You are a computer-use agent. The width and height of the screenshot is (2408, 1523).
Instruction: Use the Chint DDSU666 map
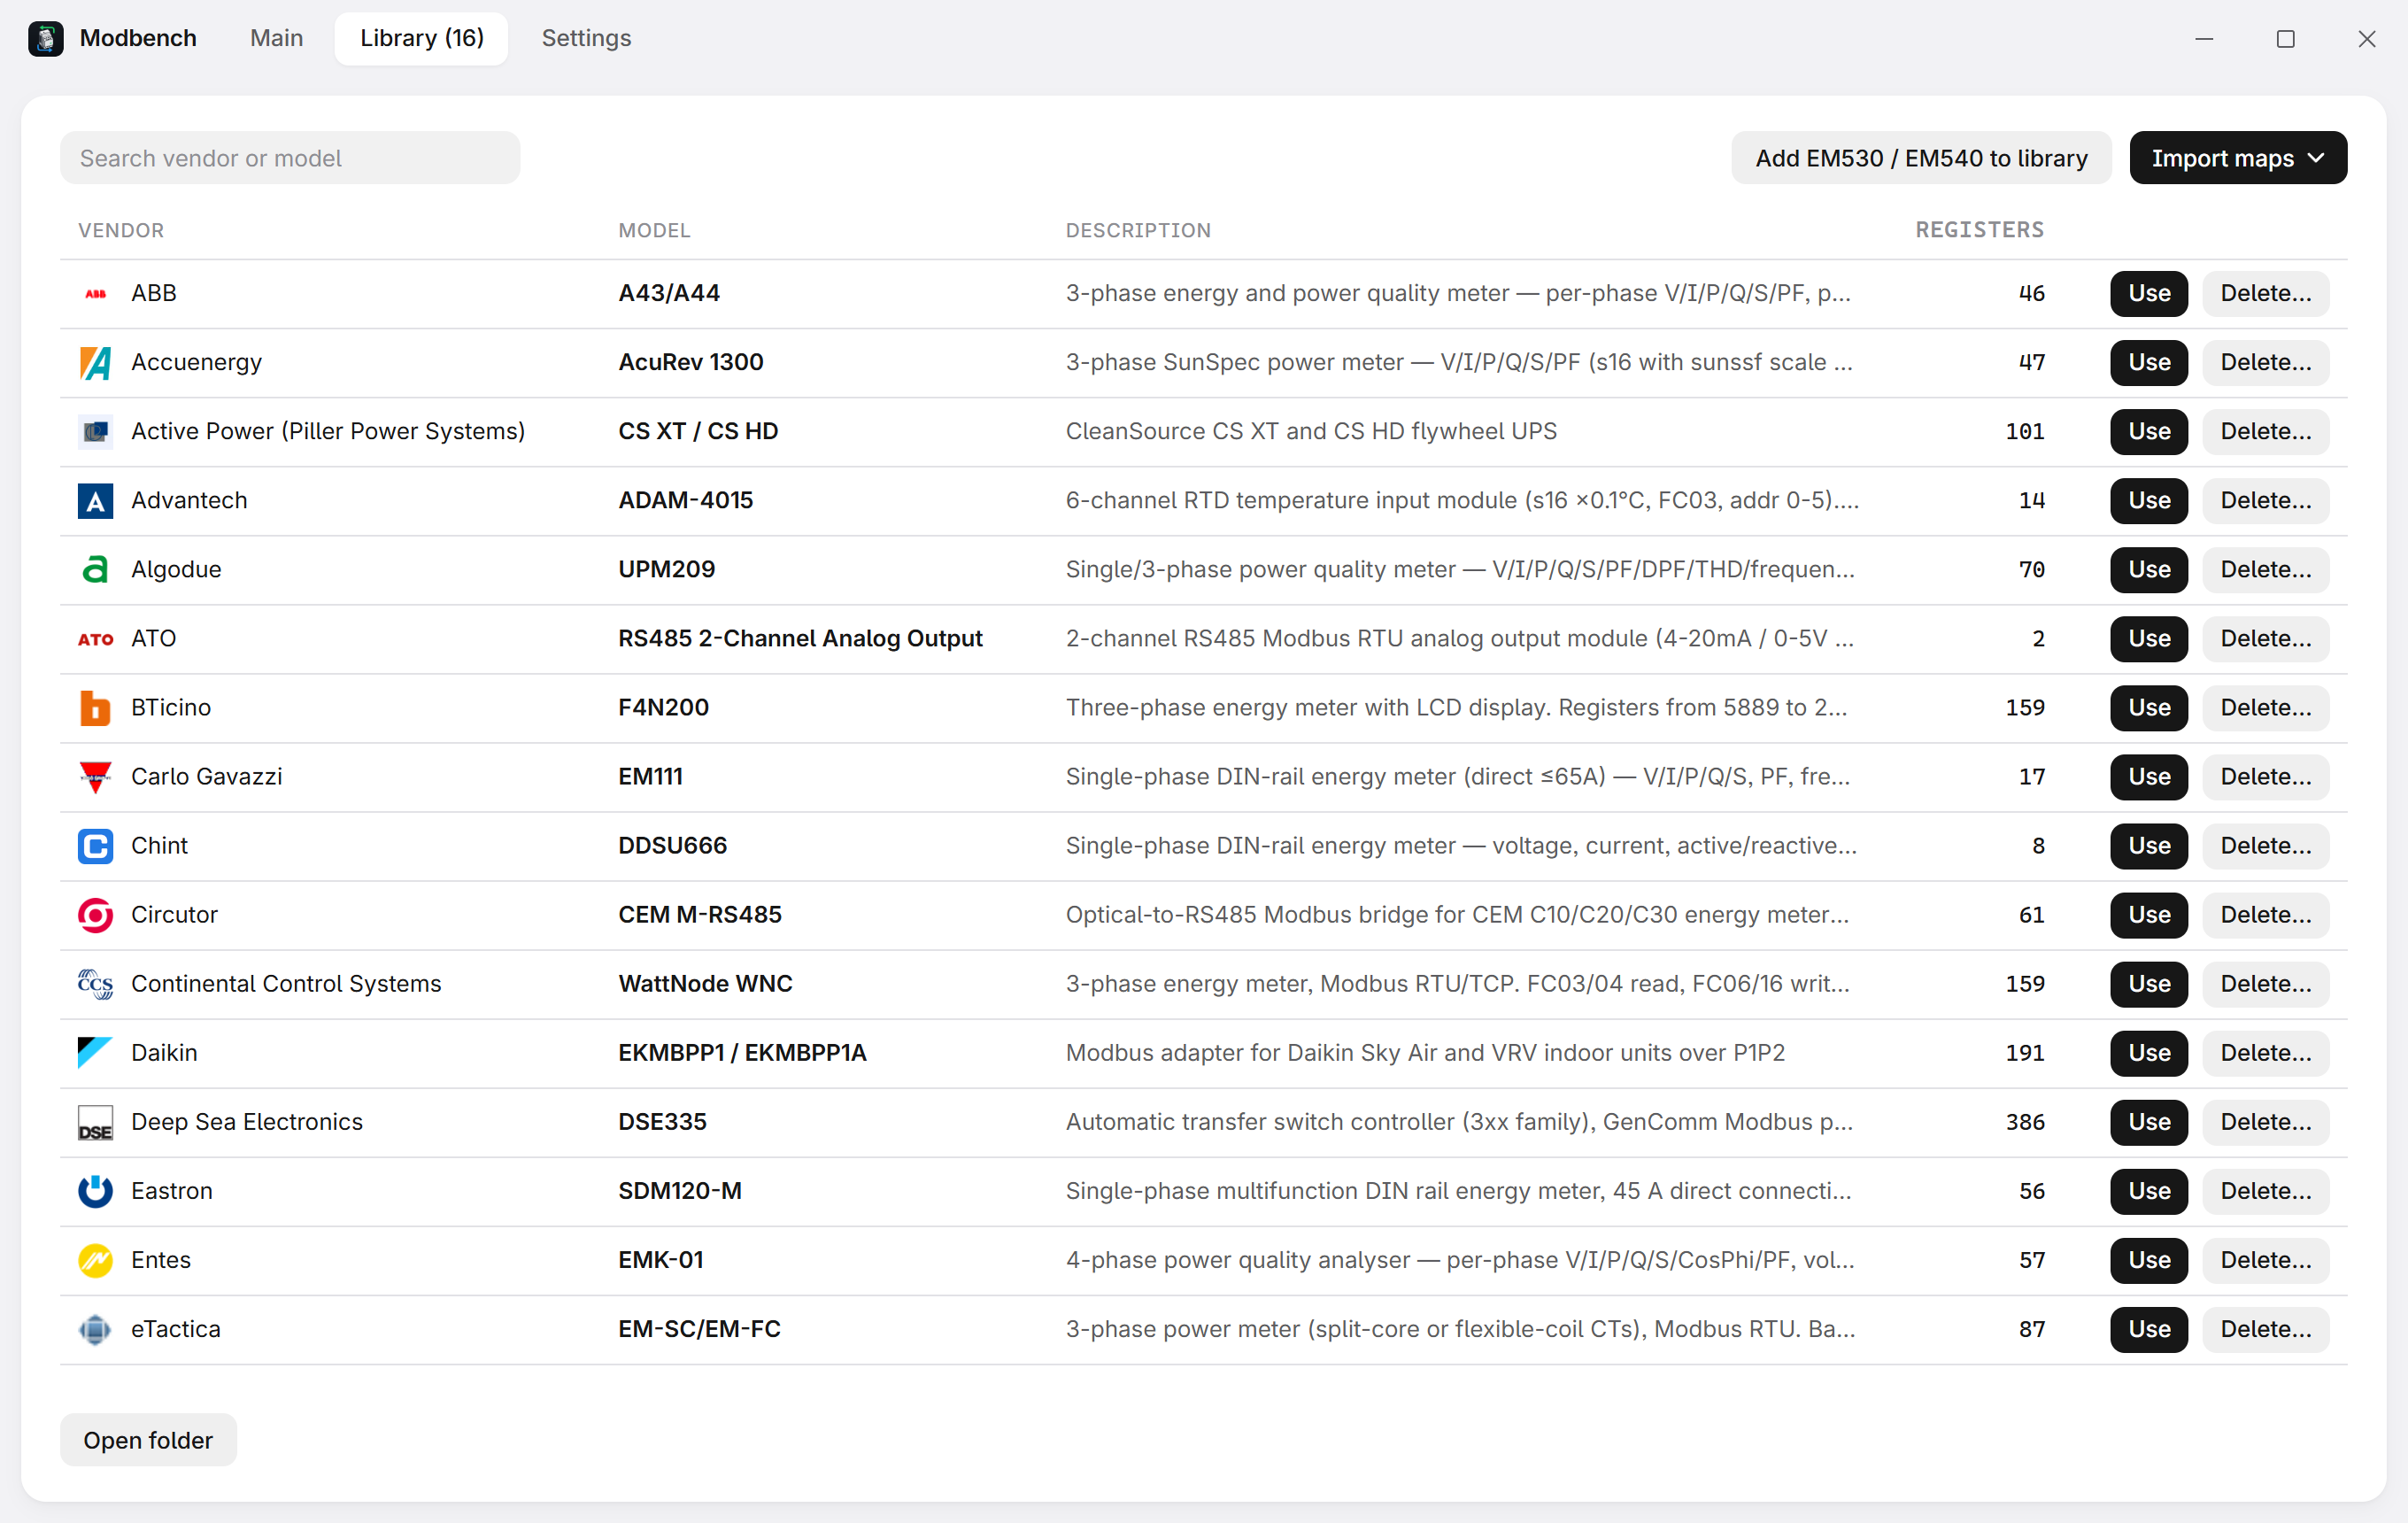point(2149,845)
